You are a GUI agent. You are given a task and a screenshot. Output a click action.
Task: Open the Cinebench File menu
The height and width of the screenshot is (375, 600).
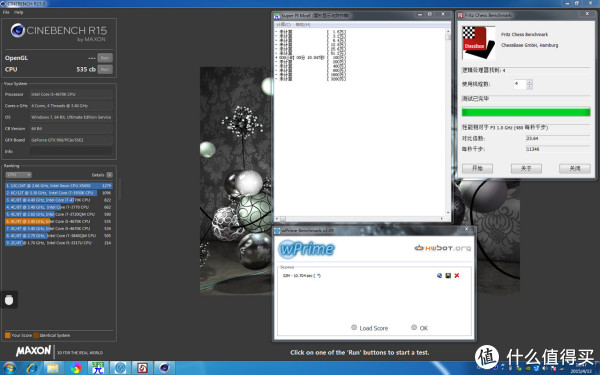(x=6, y=12)
